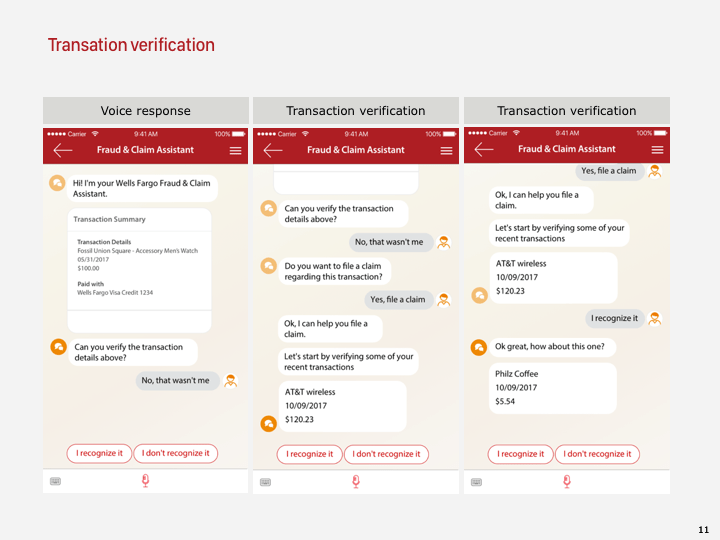Tap back arrow on the middle phone screen

273,150
